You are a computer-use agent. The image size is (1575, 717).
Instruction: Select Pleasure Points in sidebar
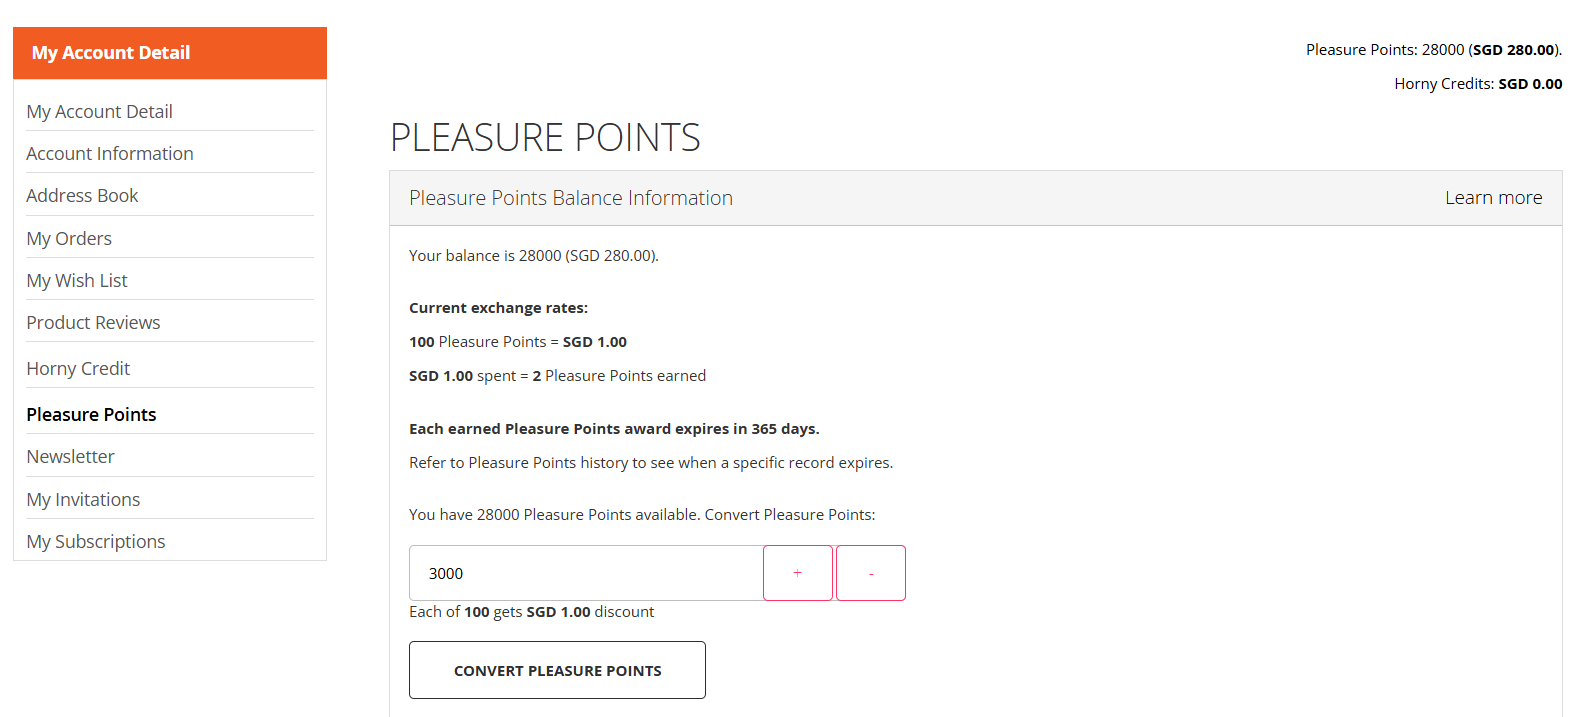click(x=91, y=415)
